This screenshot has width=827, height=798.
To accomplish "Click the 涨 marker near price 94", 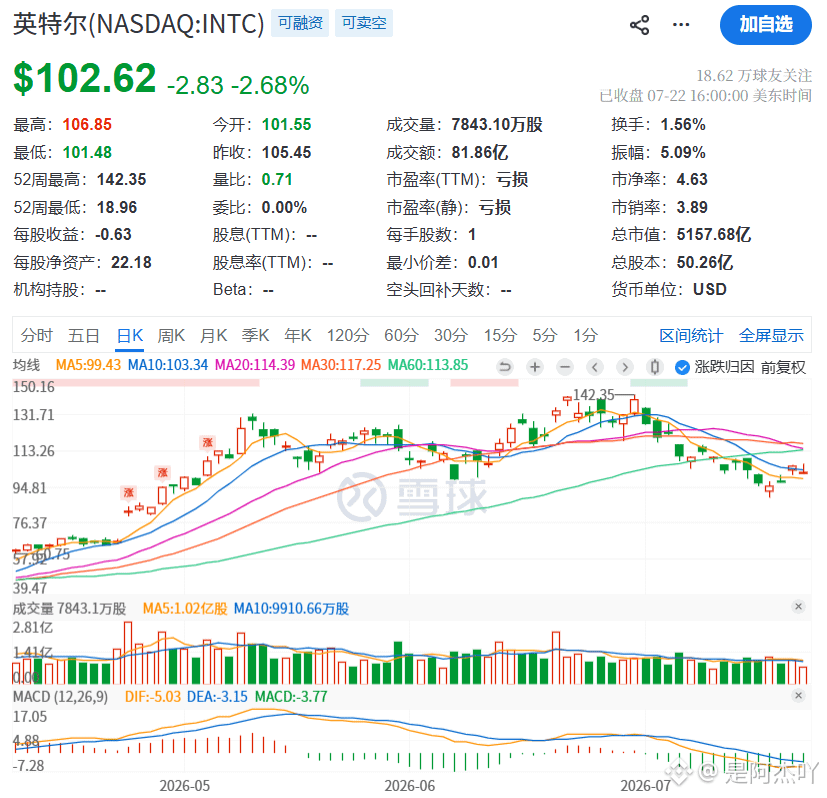I will tap(128, 493).
